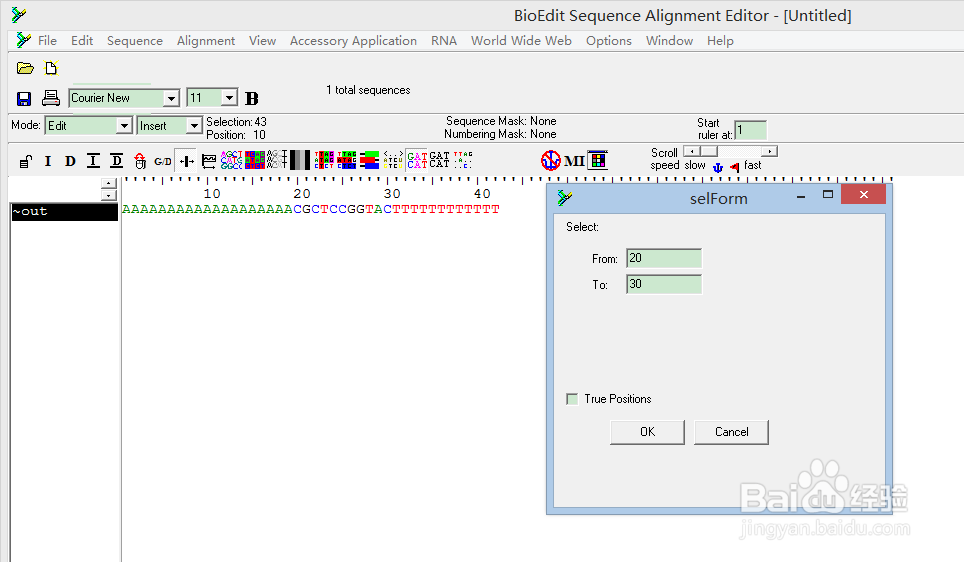The width and height of the screenshot is (964, 562).
Task: Open the Sequence menu
Action: coord(135,41)
